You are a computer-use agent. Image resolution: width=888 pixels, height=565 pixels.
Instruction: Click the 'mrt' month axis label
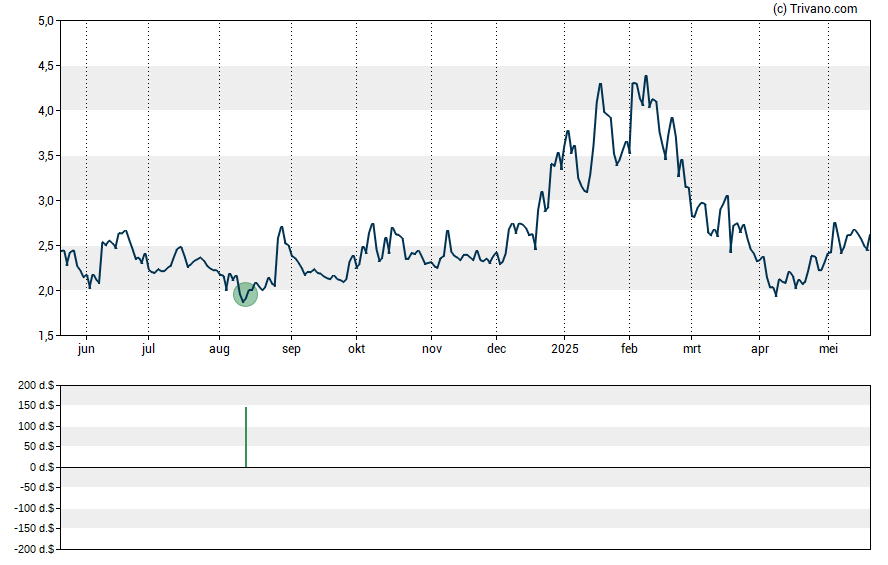[691, 349]
